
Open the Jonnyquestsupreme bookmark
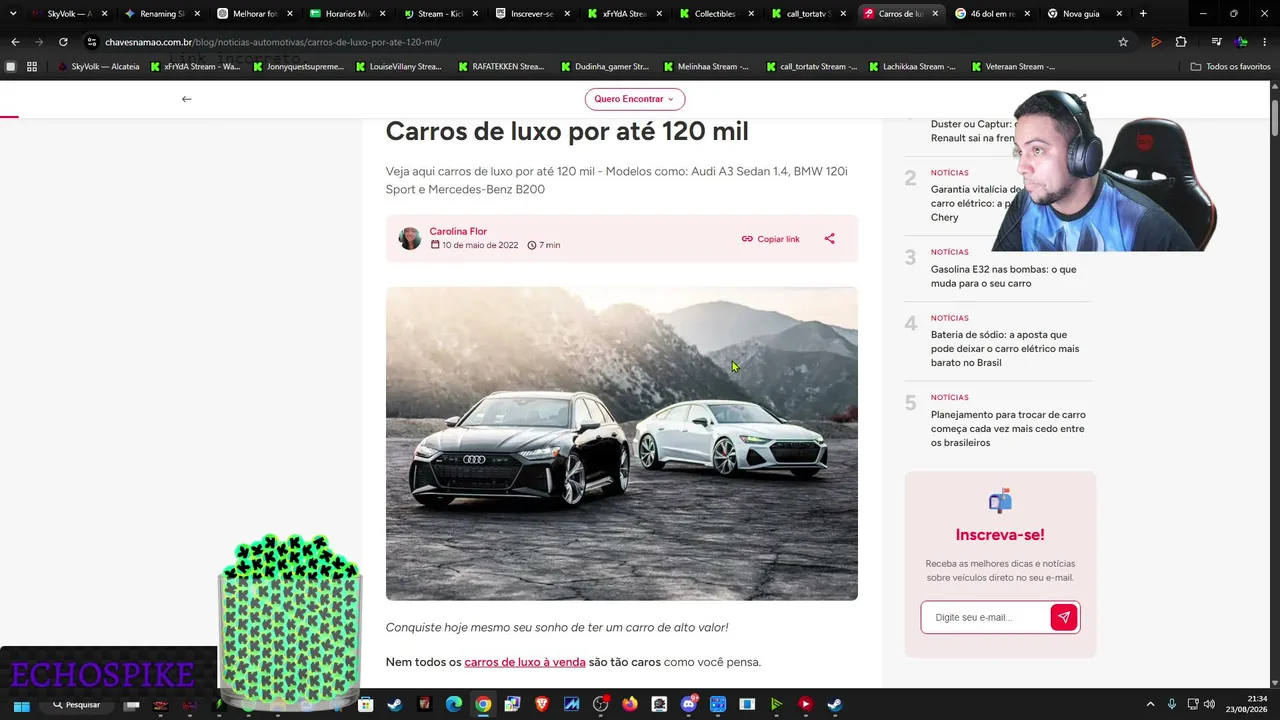click(298, 67)
